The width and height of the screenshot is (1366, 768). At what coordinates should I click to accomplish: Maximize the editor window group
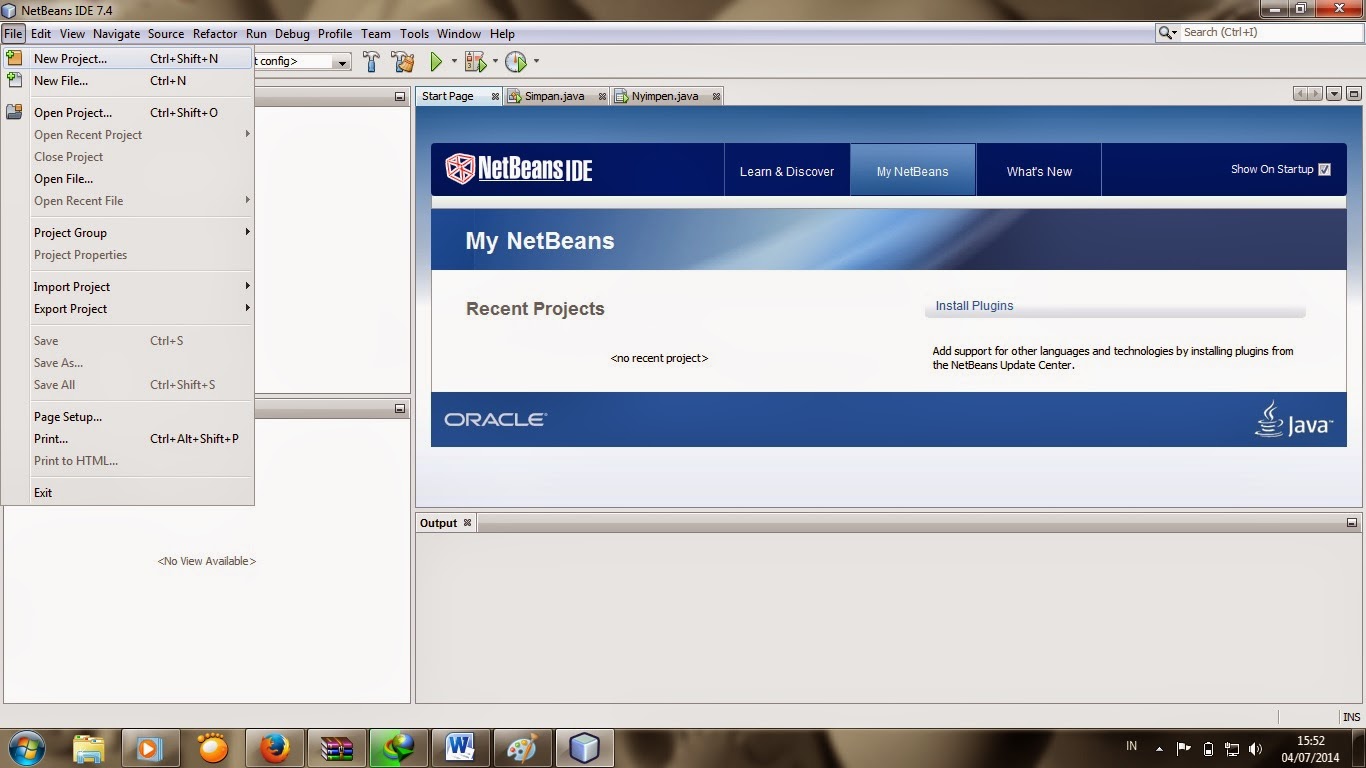(x=1353, y=94)
